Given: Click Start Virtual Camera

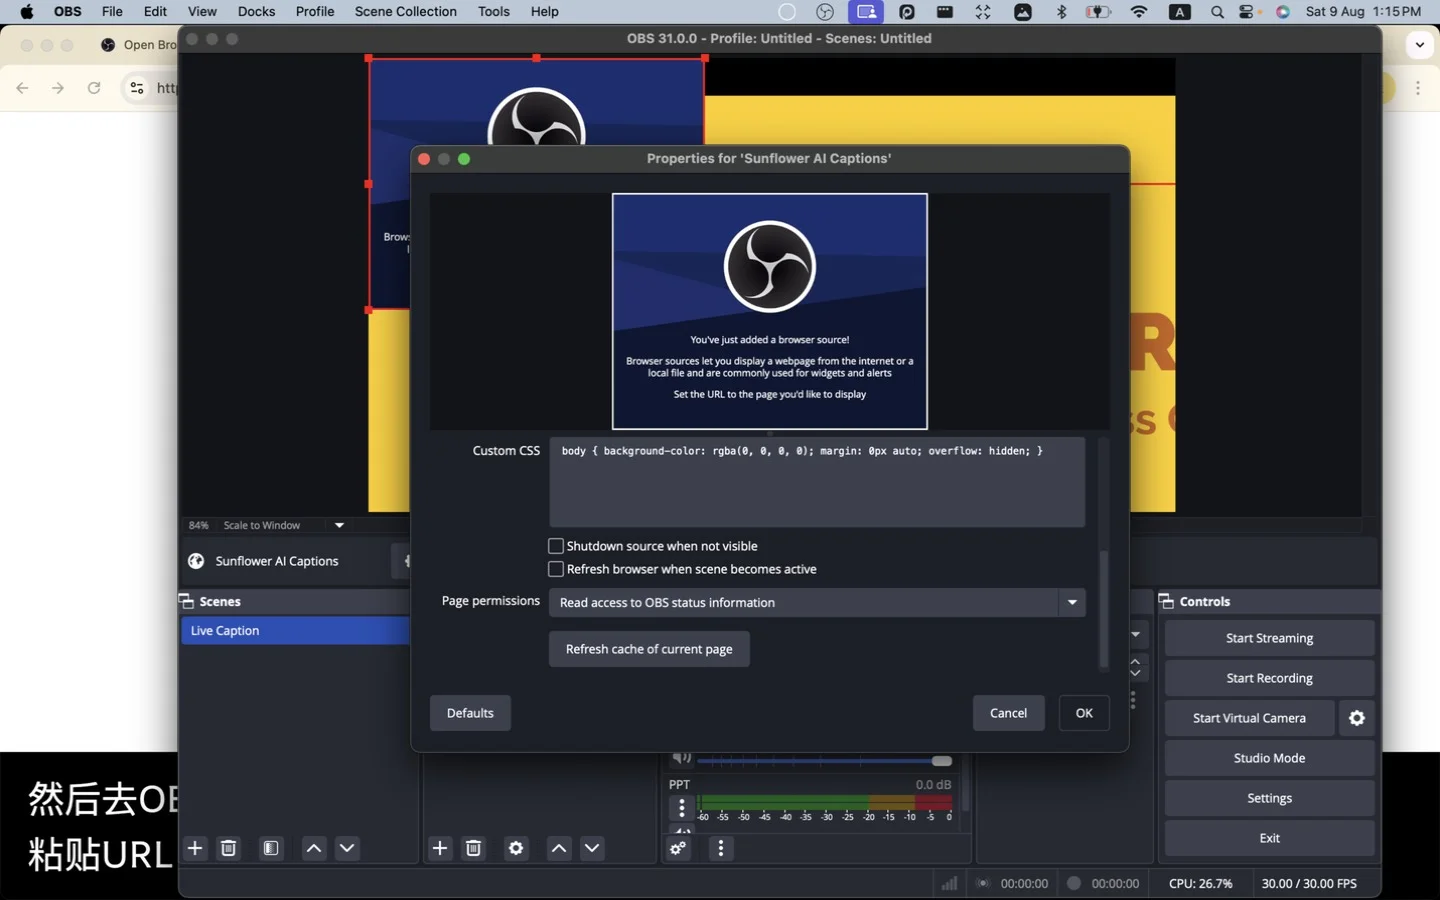Looking at the screenshot, I should coord(1249,718).
